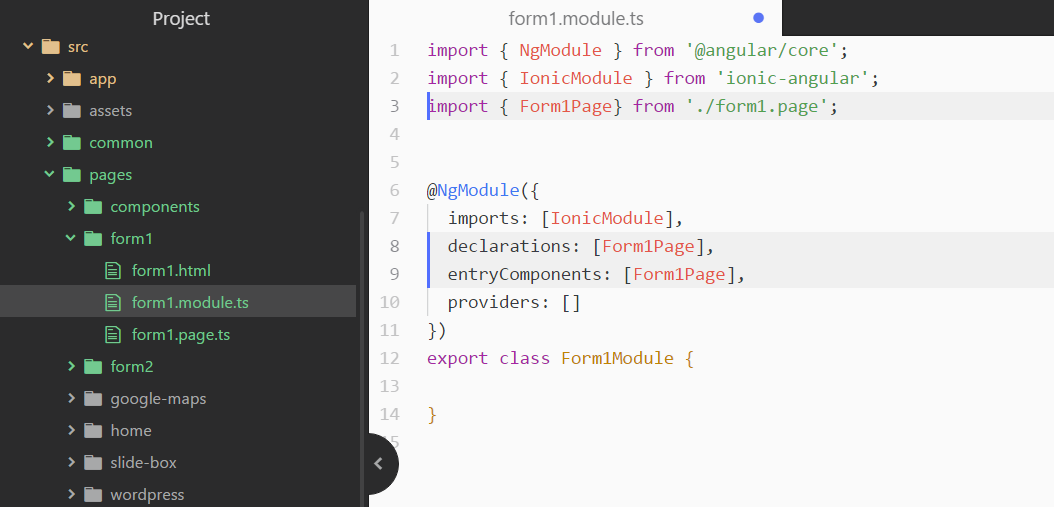The height and width of the screenshot is (507, 1054).
Task: Expand the common folder chevron
Action: (50, 143)
